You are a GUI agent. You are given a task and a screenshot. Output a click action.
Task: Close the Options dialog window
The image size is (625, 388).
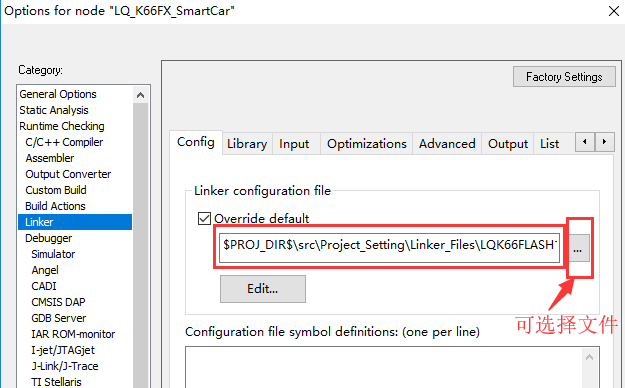coord(614,11)
